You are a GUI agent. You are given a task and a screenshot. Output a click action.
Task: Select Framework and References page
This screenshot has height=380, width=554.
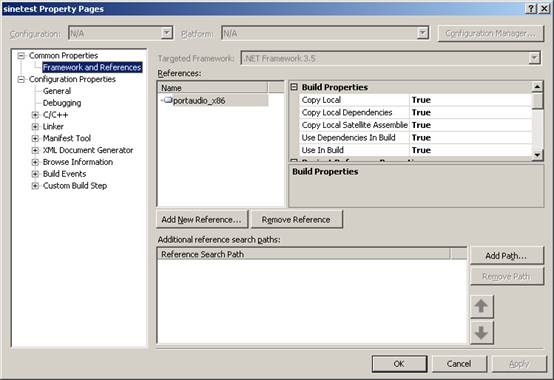point(92,67)
